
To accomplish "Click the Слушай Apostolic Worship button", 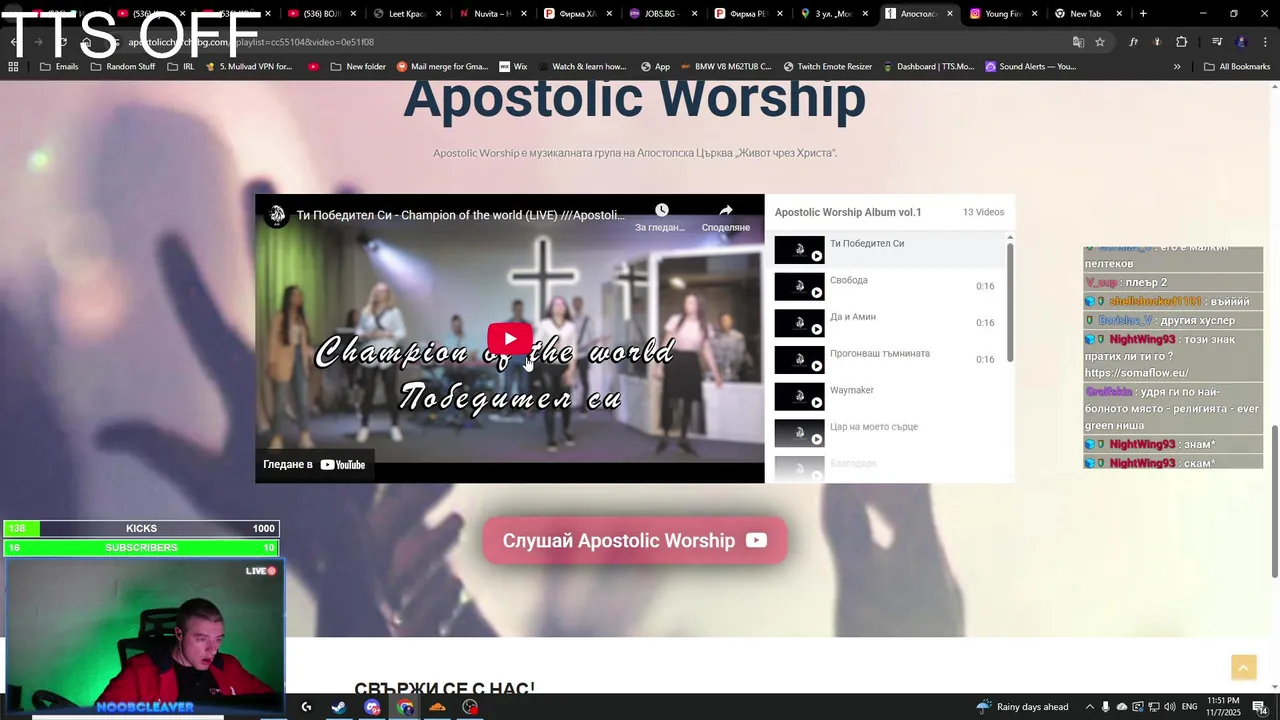I will tap(635, 540).
